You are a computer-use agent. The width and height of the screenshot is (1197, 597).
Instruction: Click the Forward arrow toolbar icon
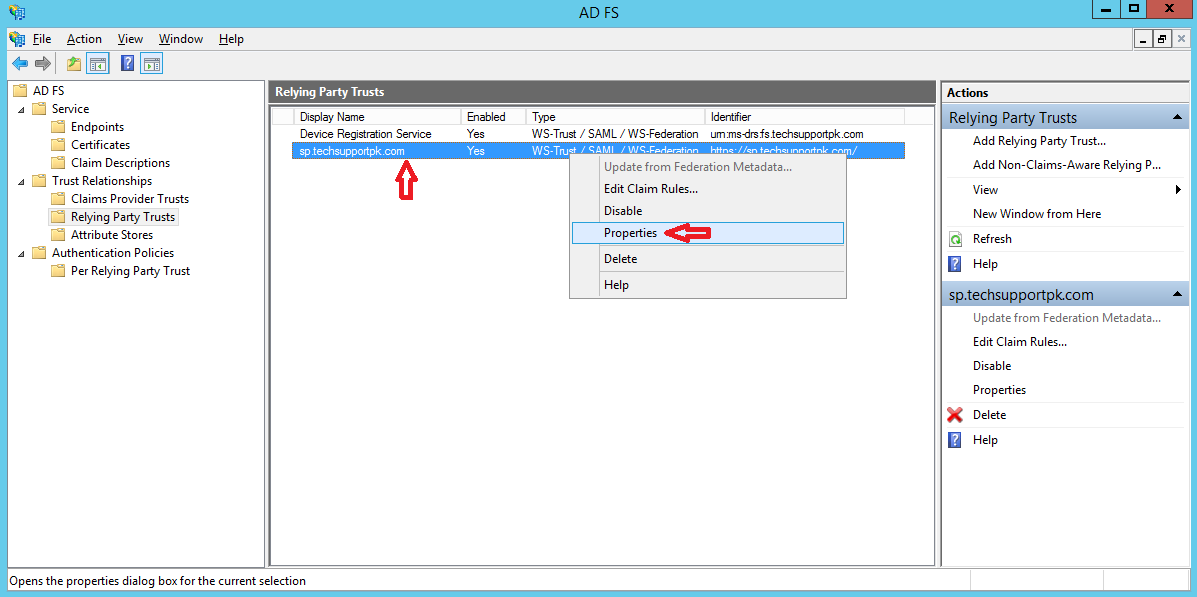click(x=43, y=63)
